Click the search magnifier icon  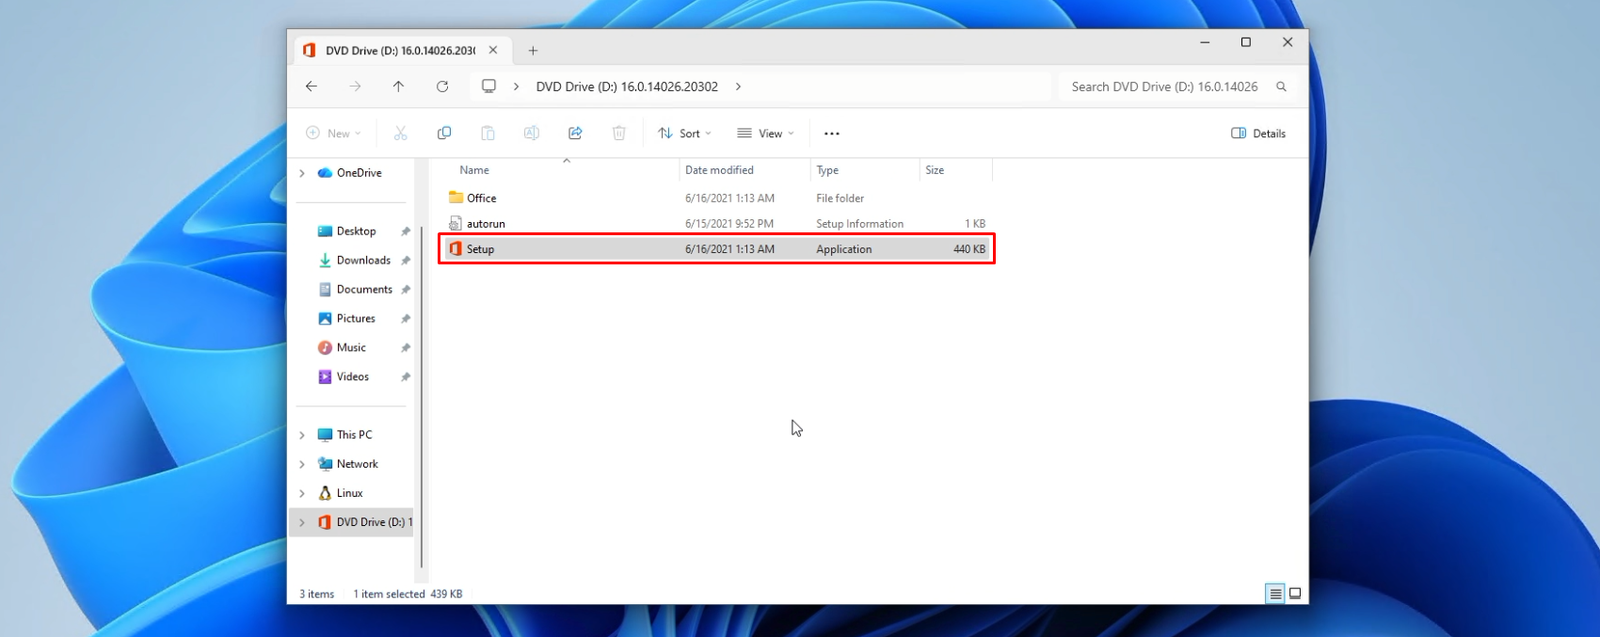click(1281, 87)
